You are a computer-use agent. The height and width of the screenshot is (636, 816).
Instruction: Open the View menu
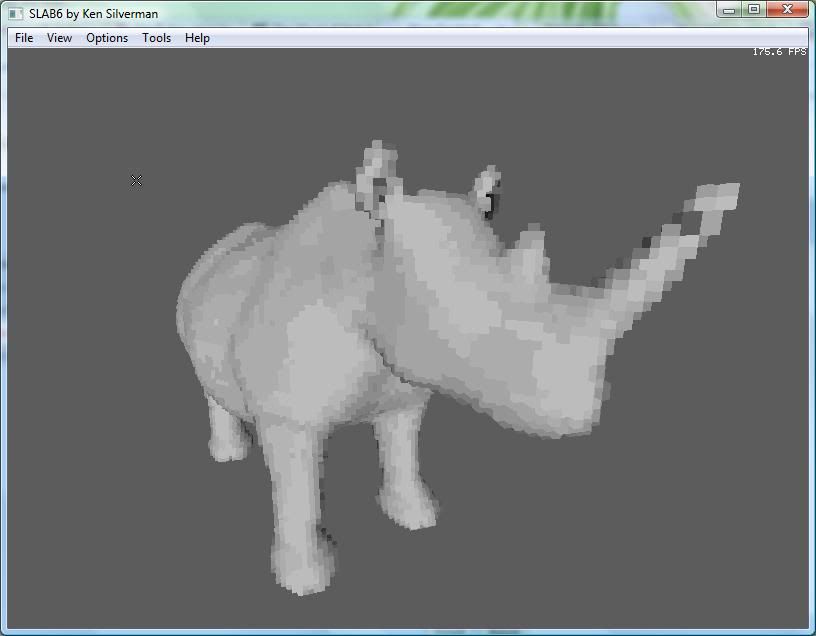pyautogui.click(x=59, y=38)
